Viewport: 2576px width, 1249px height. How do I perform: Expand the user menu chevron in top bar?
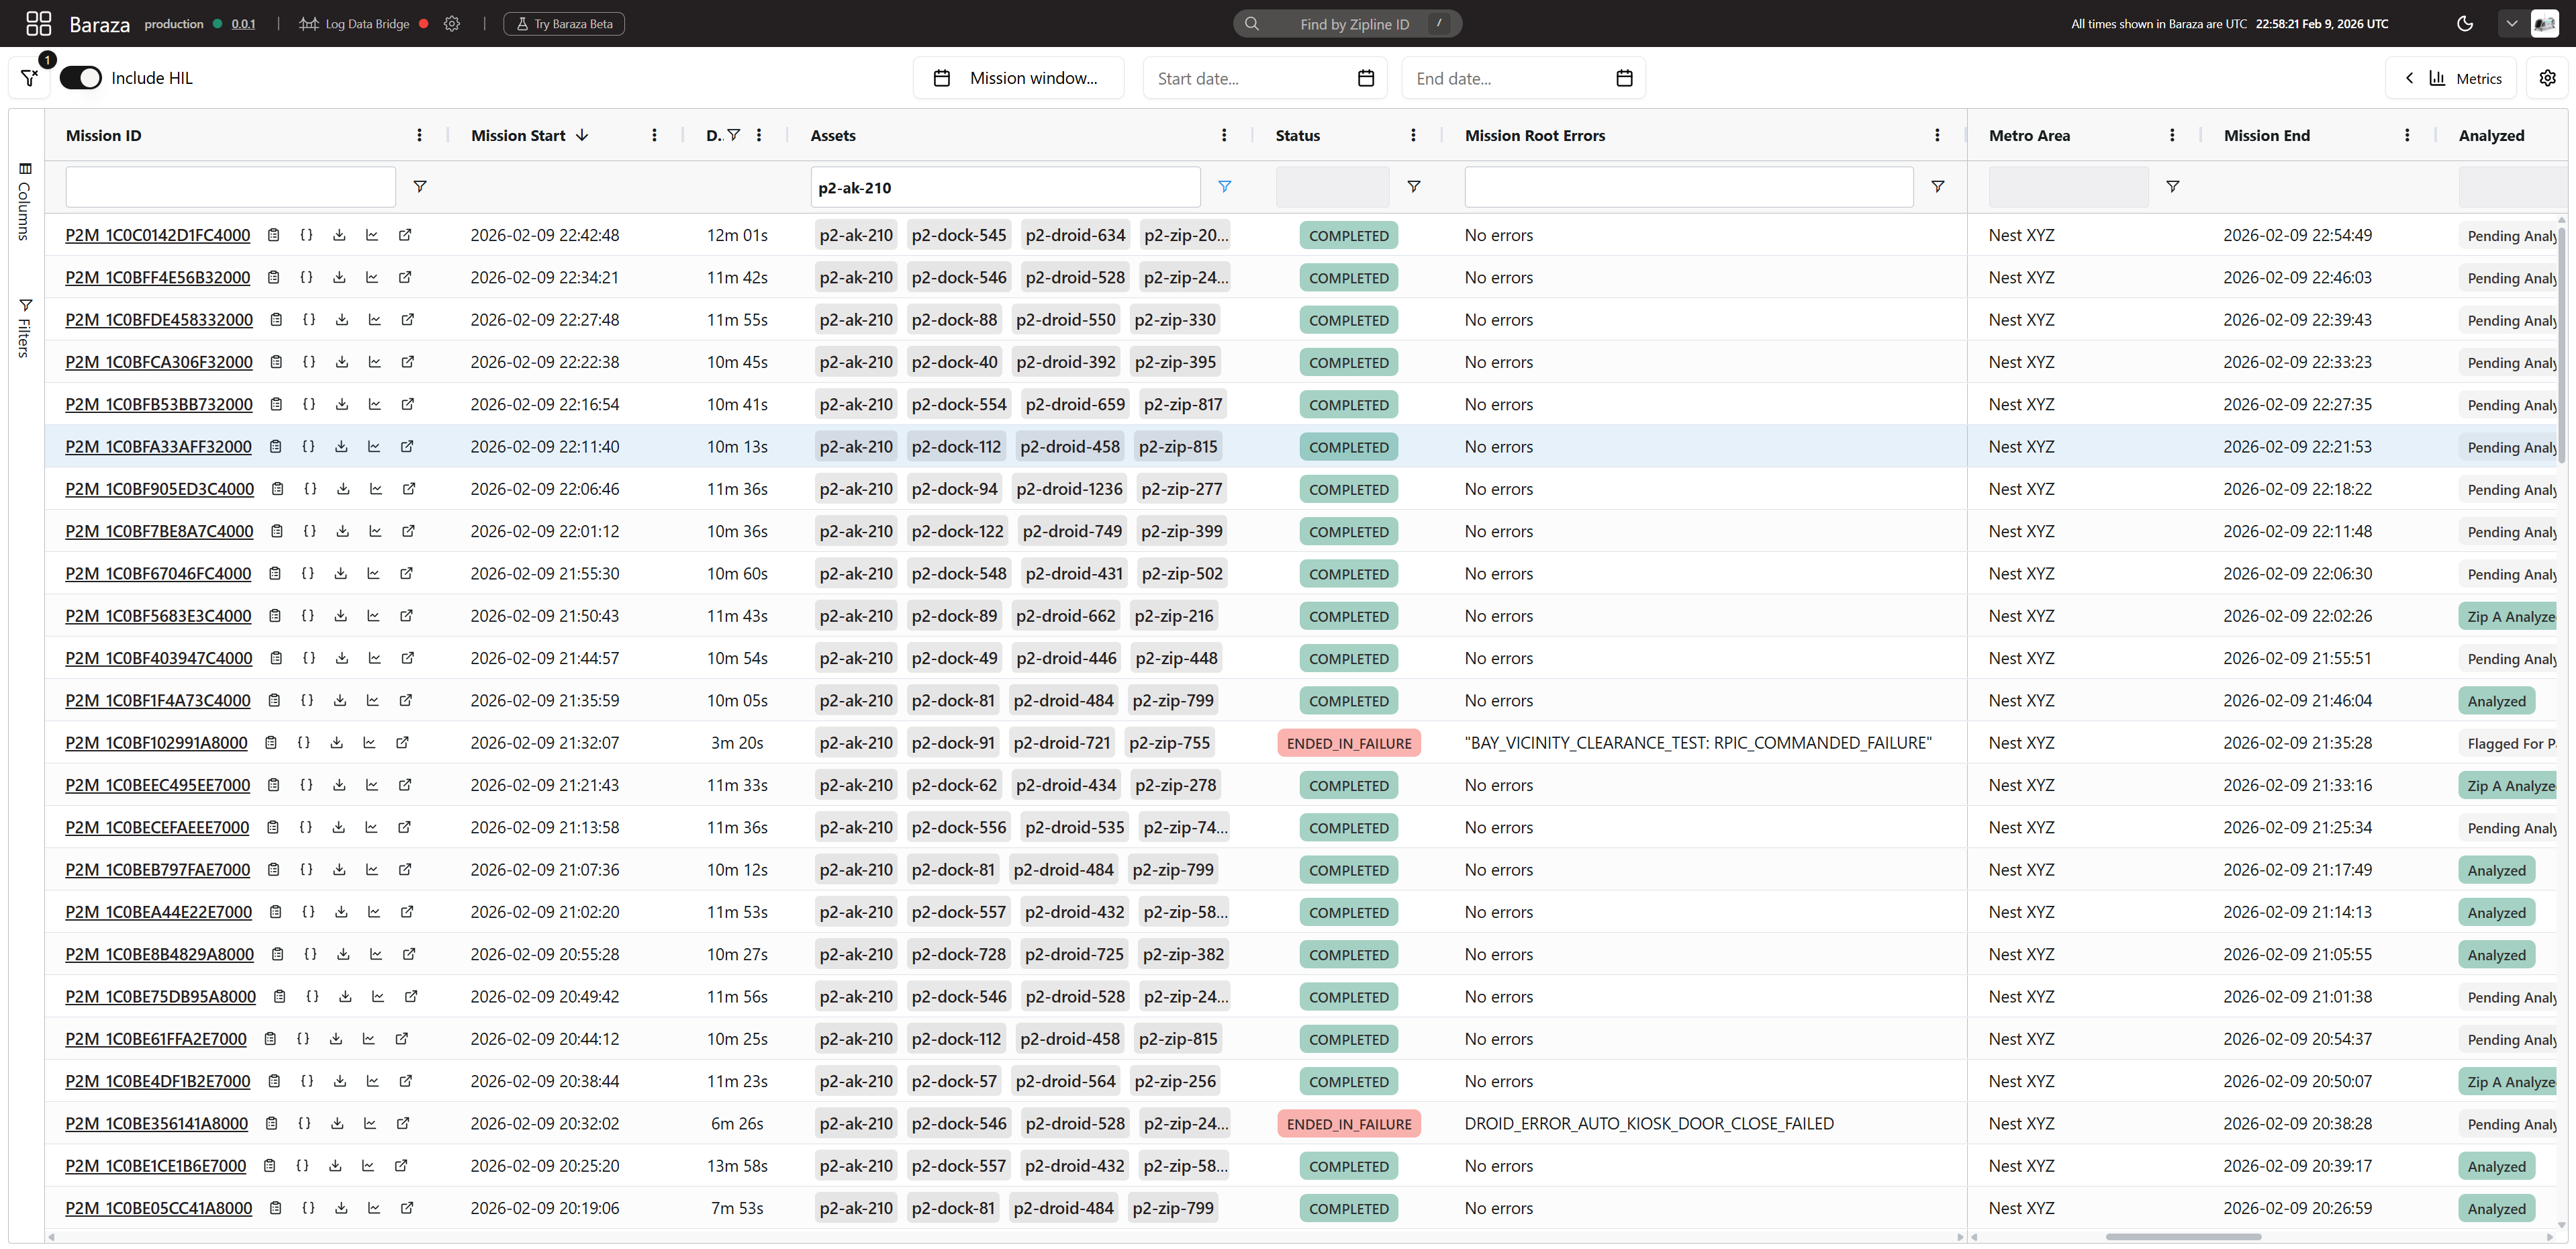(x=2511, y=23)
